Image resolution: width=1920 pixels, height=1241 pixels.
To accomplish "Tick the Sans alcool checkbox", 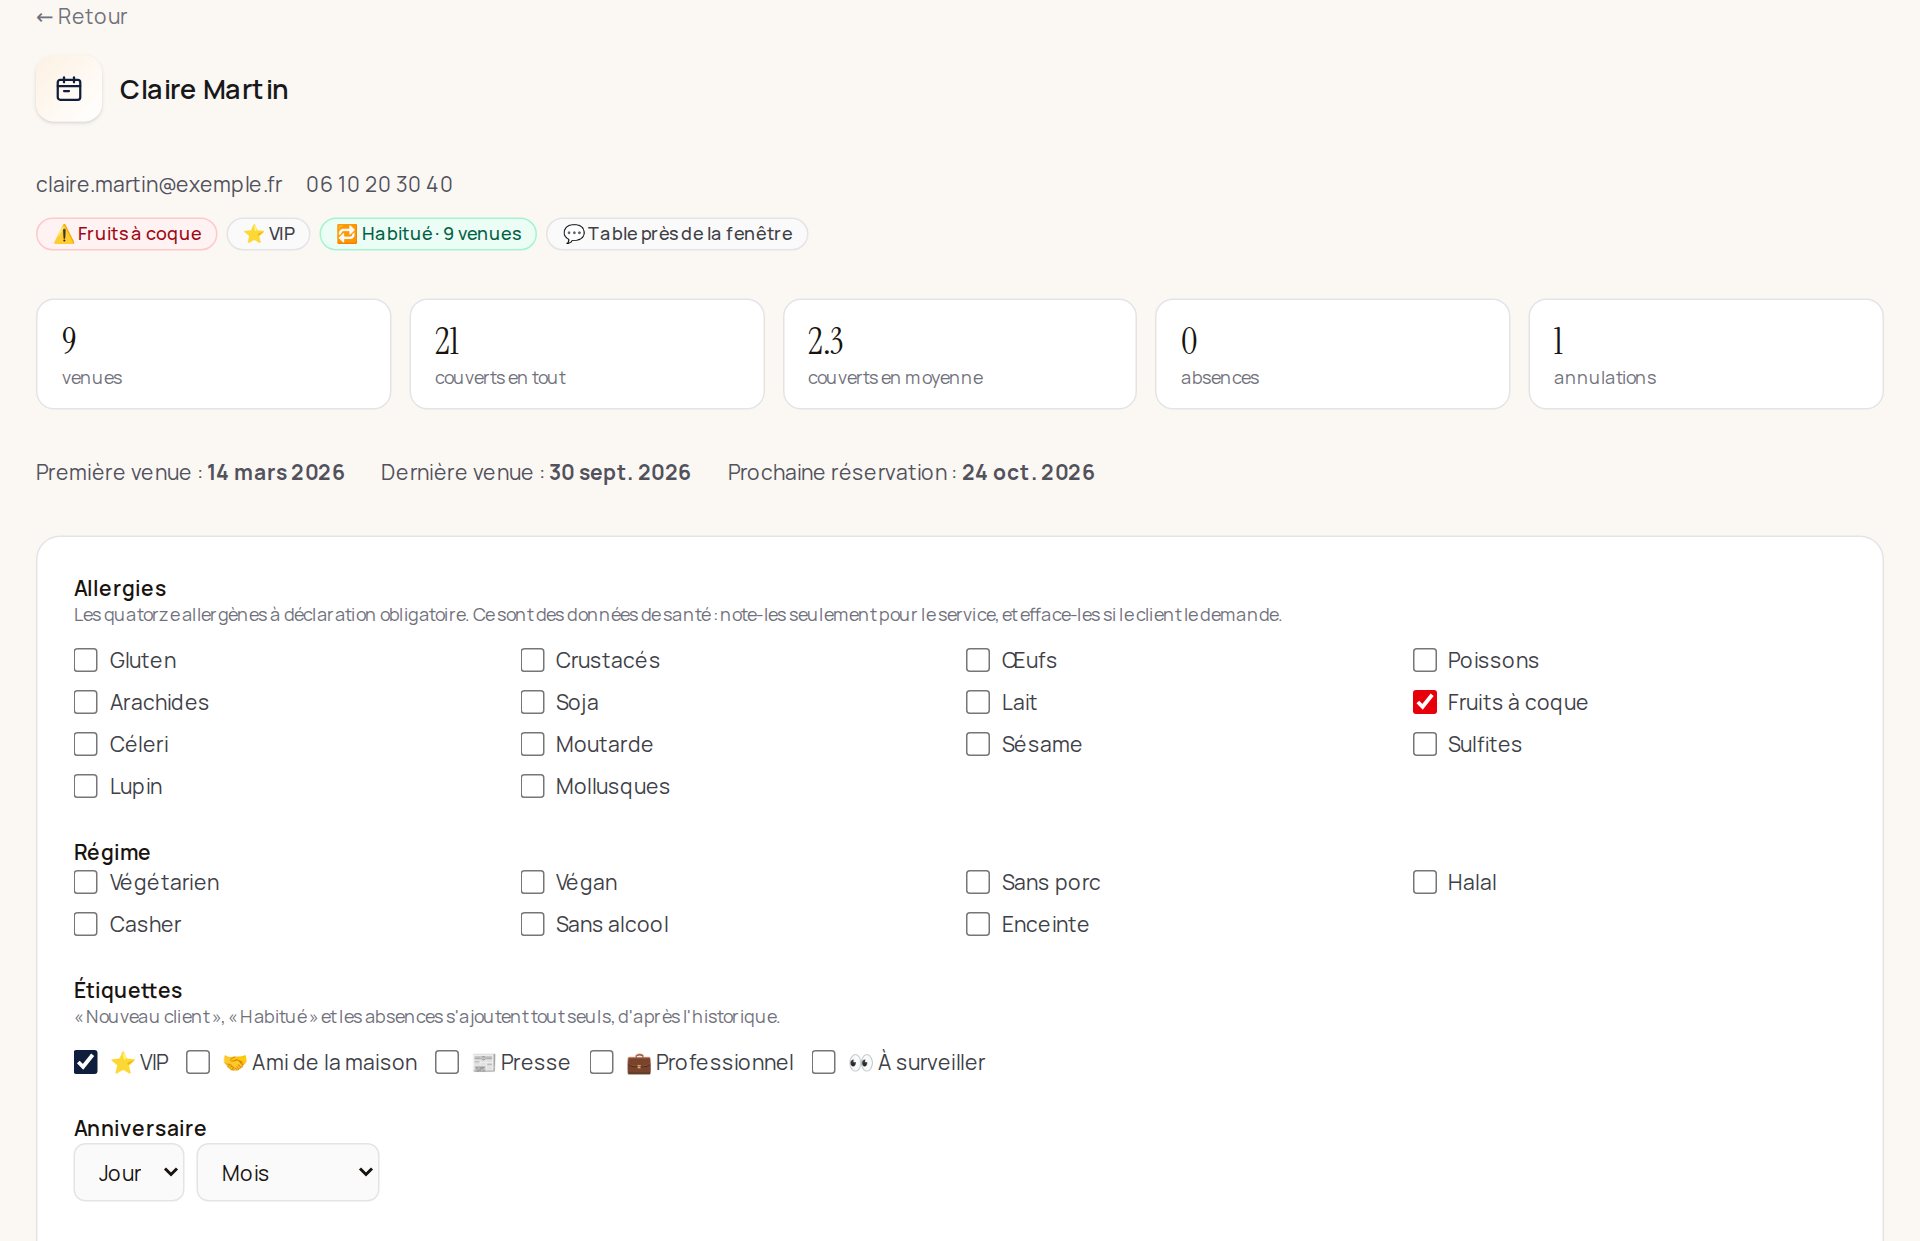I will [533, 924].
